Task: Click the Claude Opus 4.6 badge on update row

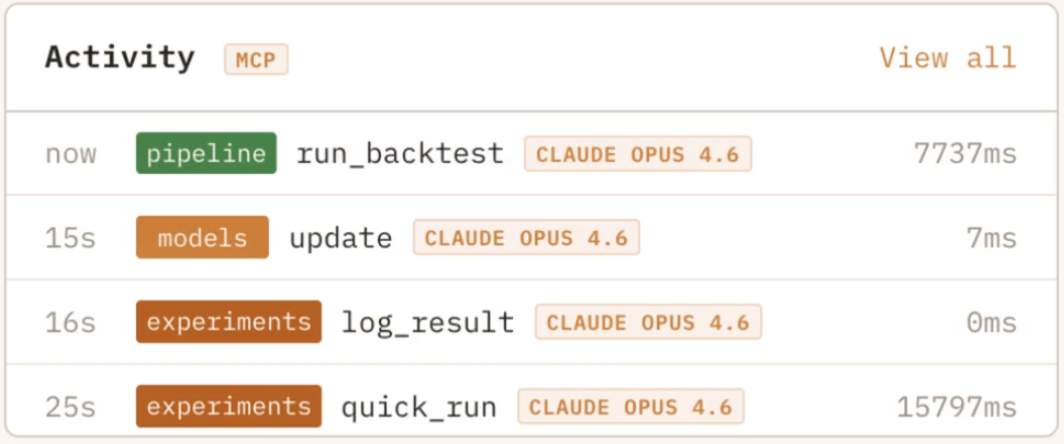Action: 526,238
